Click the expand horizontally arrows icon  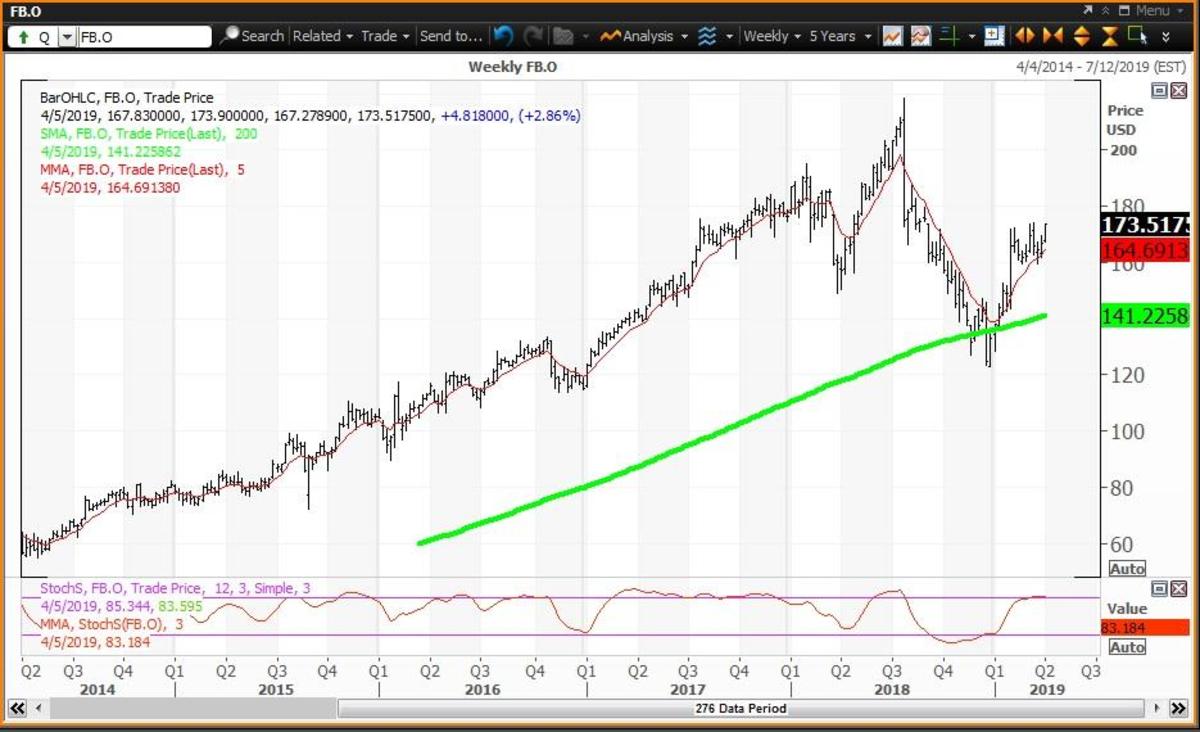click(x=1024, y=36)
